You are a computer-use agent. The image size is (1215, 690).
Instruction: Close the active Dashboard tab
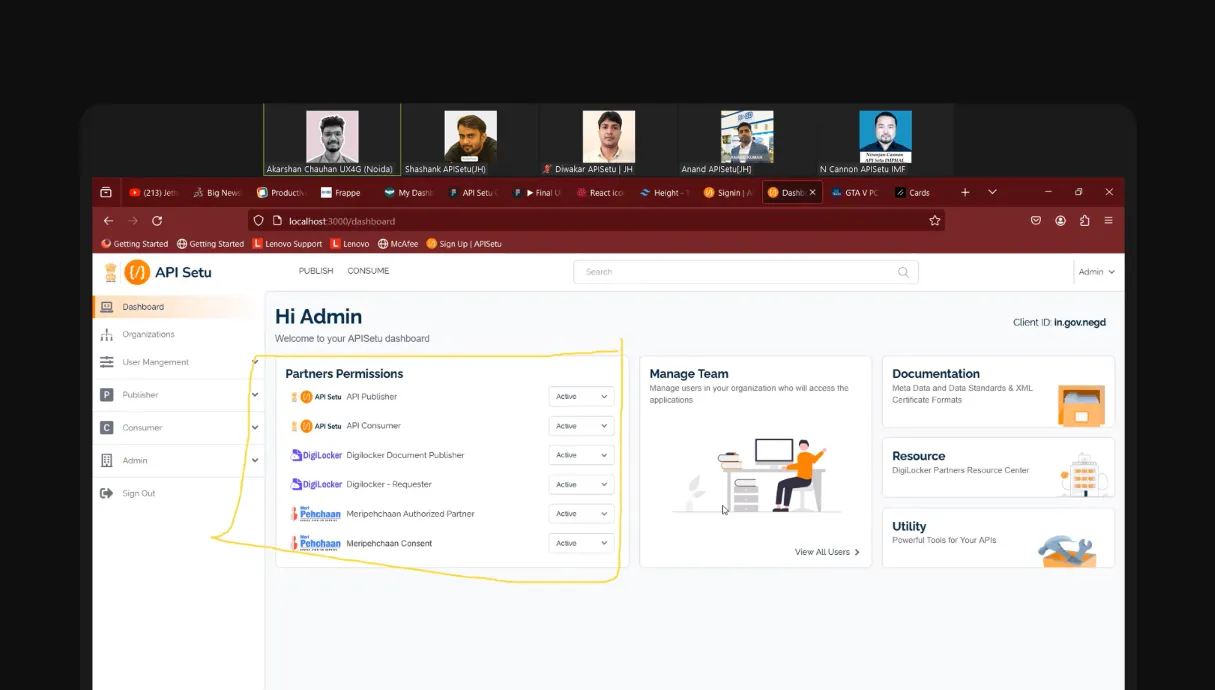pyautogui.click(x=812, y=193)
